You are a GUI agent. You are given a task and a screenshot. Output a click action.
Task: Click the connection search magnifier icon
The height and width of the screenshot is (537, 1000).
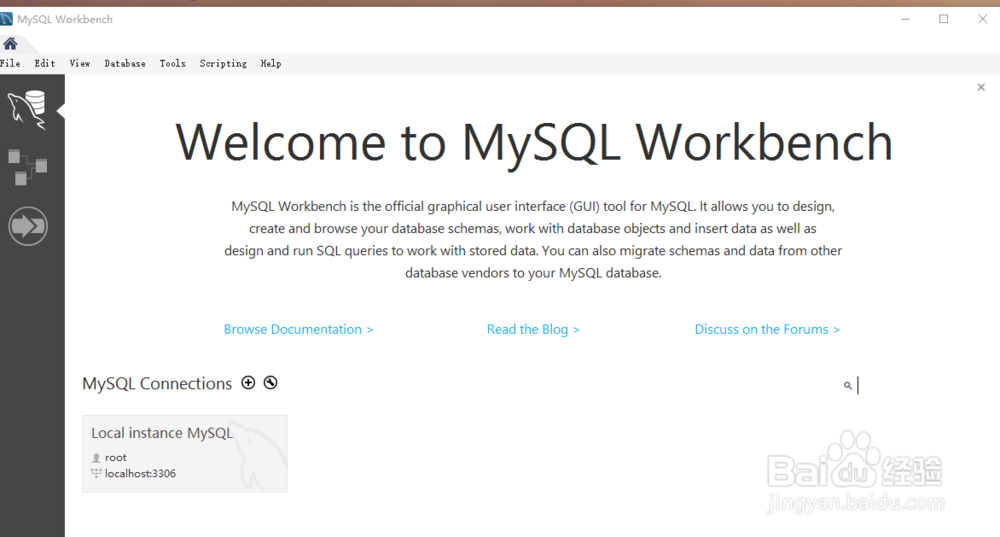point(848,385)
